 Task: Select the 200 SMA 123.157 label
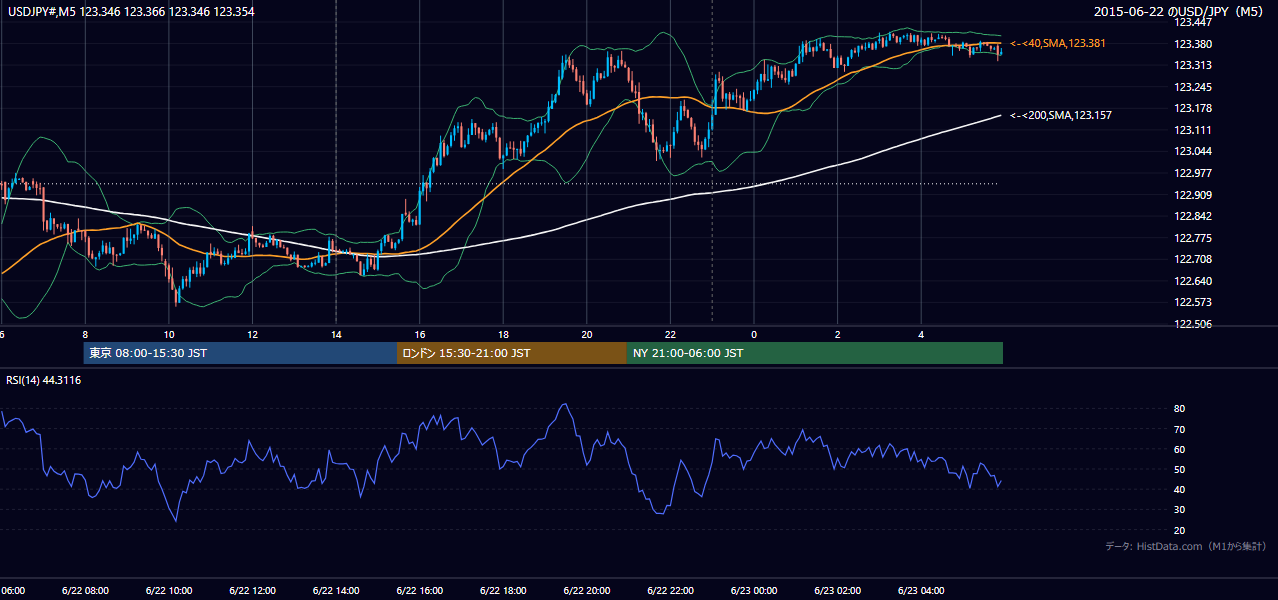tap(1060, 116)
